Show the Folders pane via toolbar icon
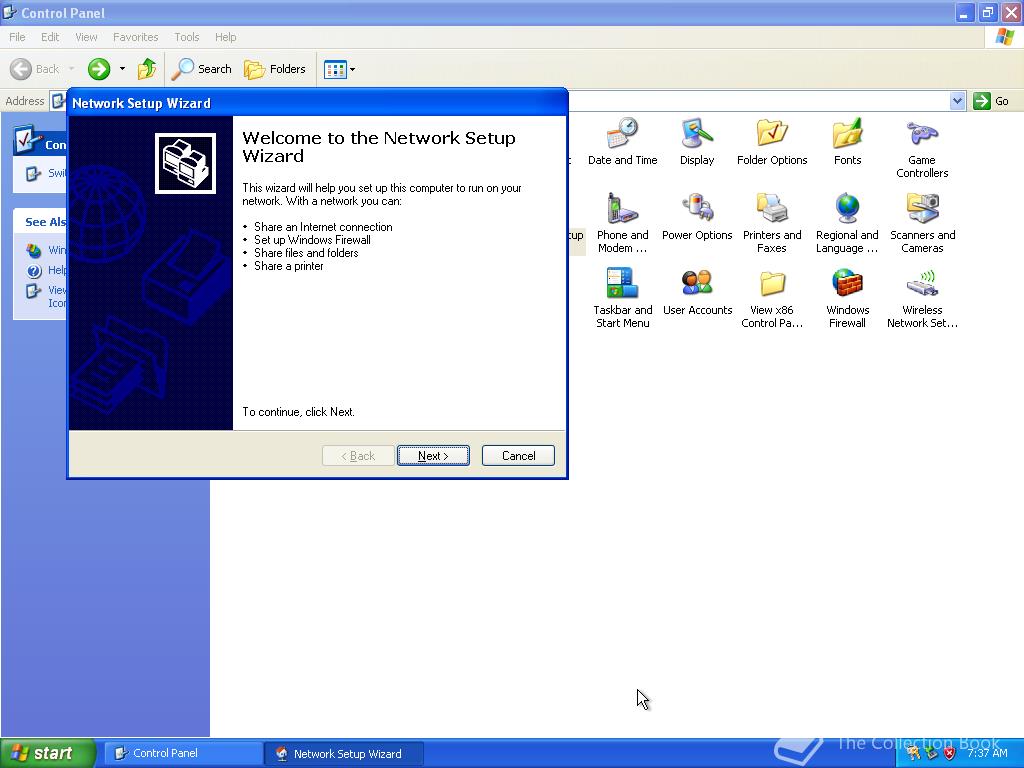This screenshot has height=768, width=1024. 276,69
